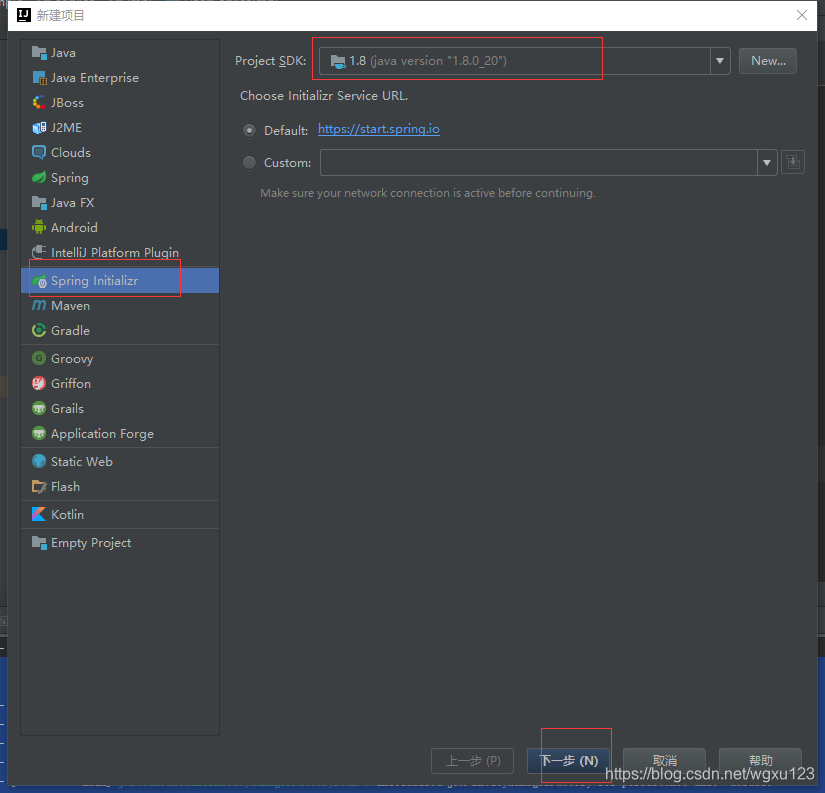Click the Static Web globe icon
The width and height of the screenshot is (825, 793).
(x=39, y=461)
